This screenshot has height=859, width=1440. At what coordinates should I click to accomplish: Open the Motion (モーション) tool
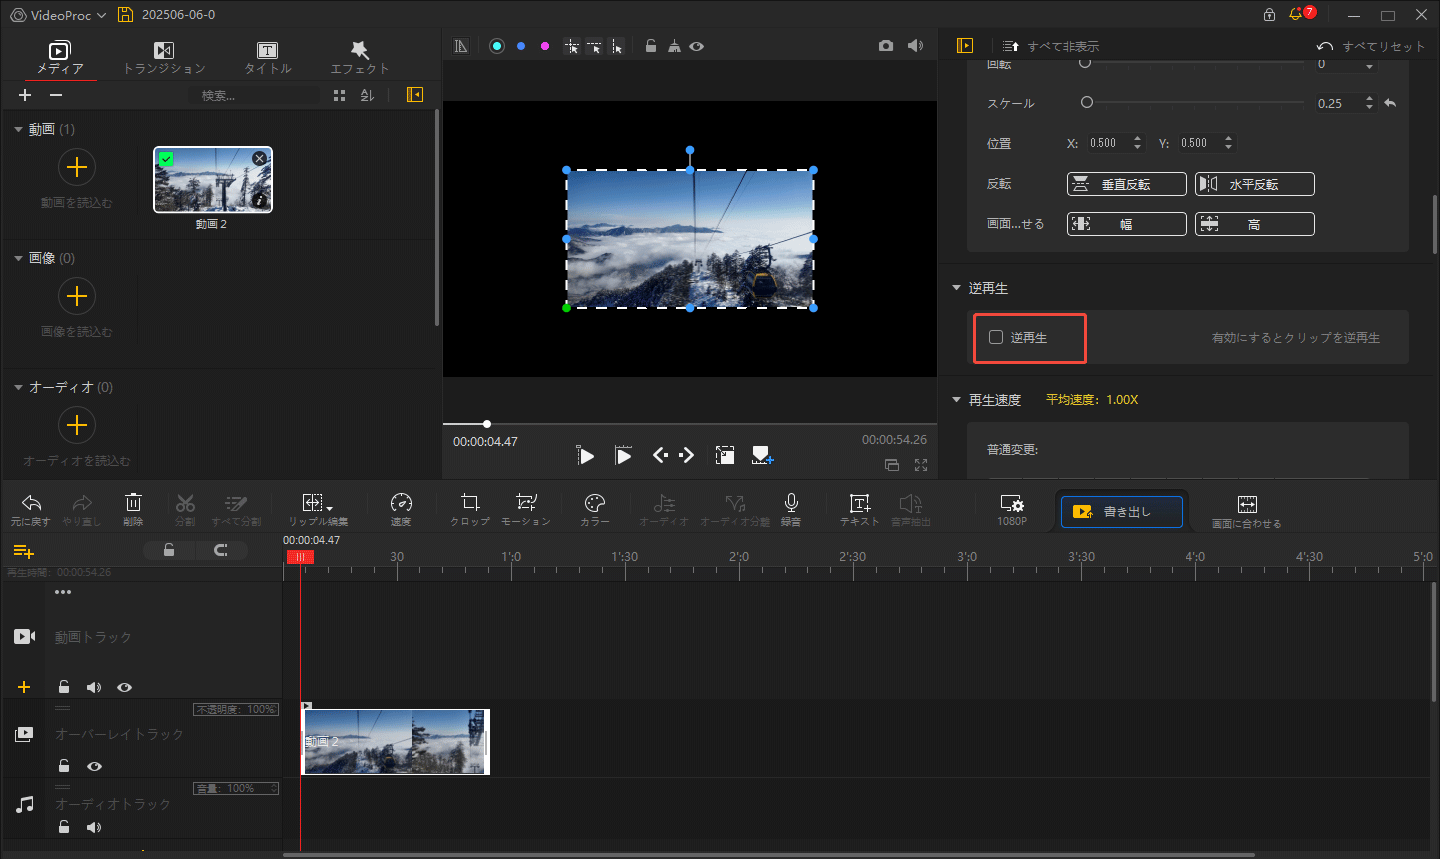click(x=526, y=503)
